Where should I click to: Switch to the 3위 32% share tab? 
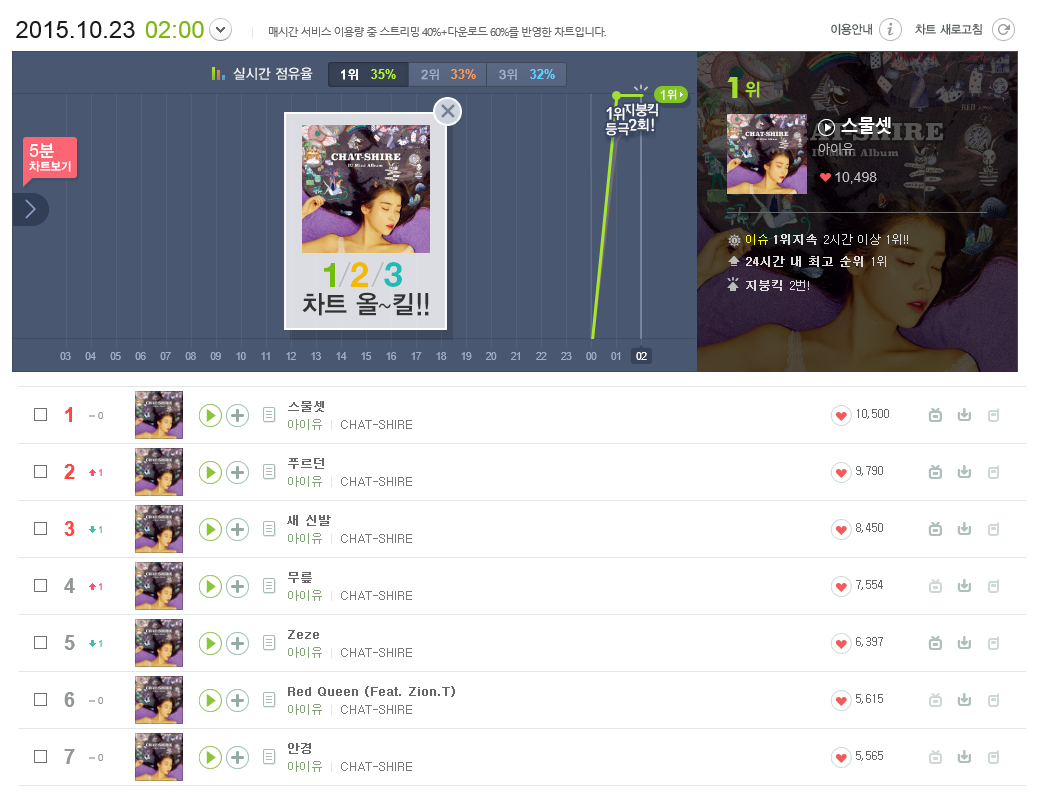click(526, 74)
